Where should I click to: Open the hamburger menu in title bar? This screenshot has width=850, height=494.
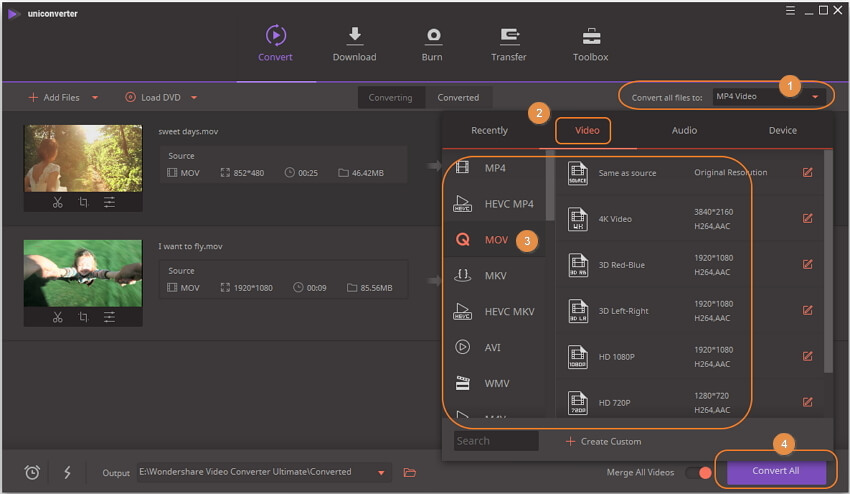tap(790, 10)
